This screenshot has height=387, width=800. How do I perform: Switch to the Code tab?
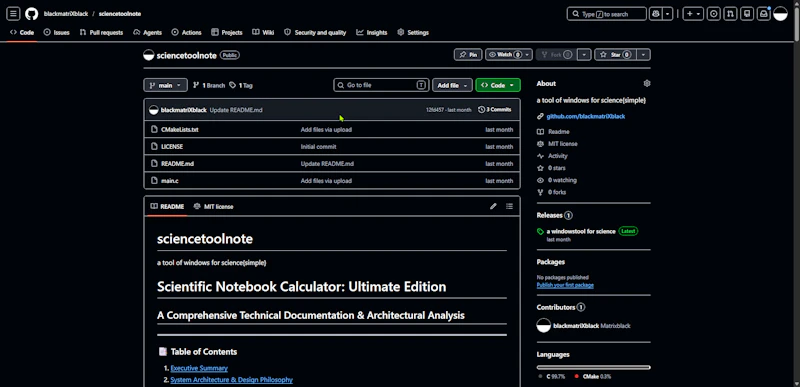(22, 32)
